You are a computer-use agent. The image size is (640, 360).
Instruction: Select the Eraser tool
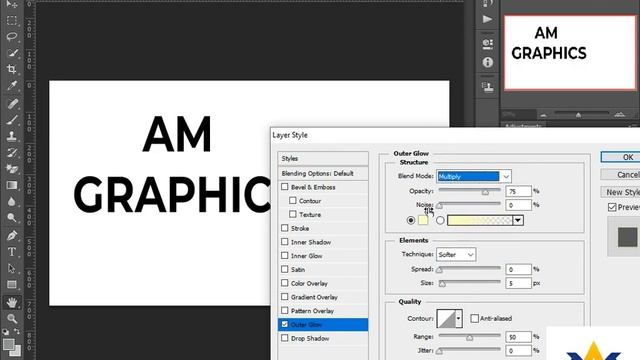[x=11, y=169]
